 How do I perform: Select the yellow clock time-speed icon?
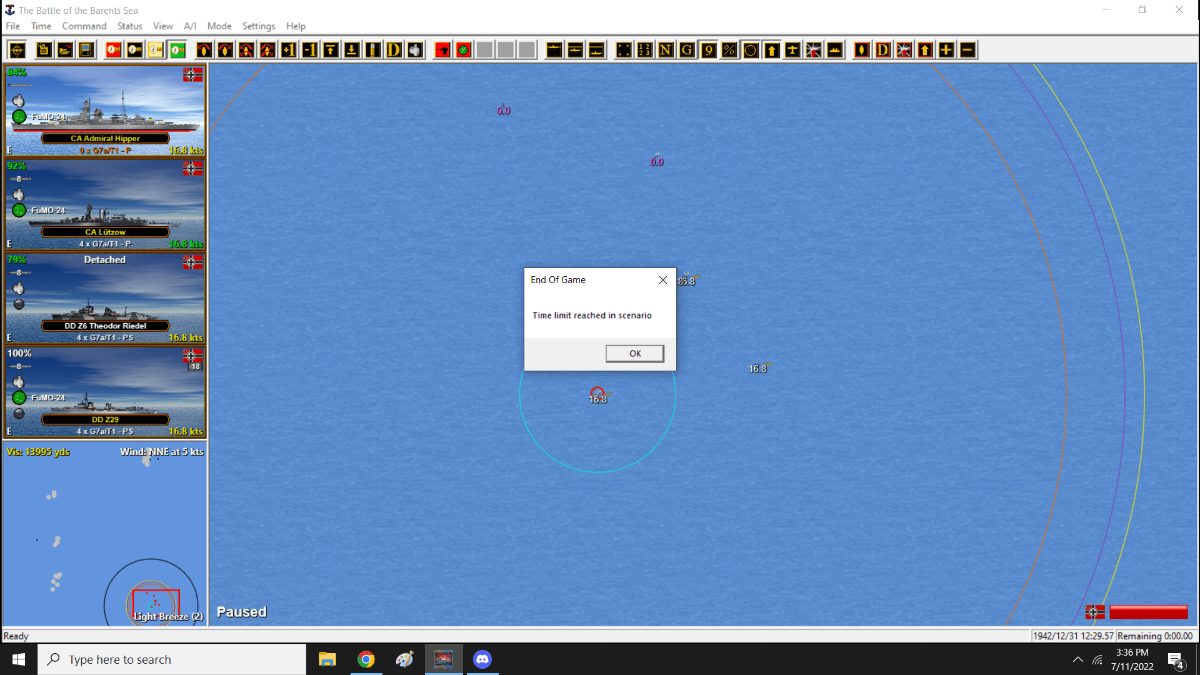pos(155,50)
